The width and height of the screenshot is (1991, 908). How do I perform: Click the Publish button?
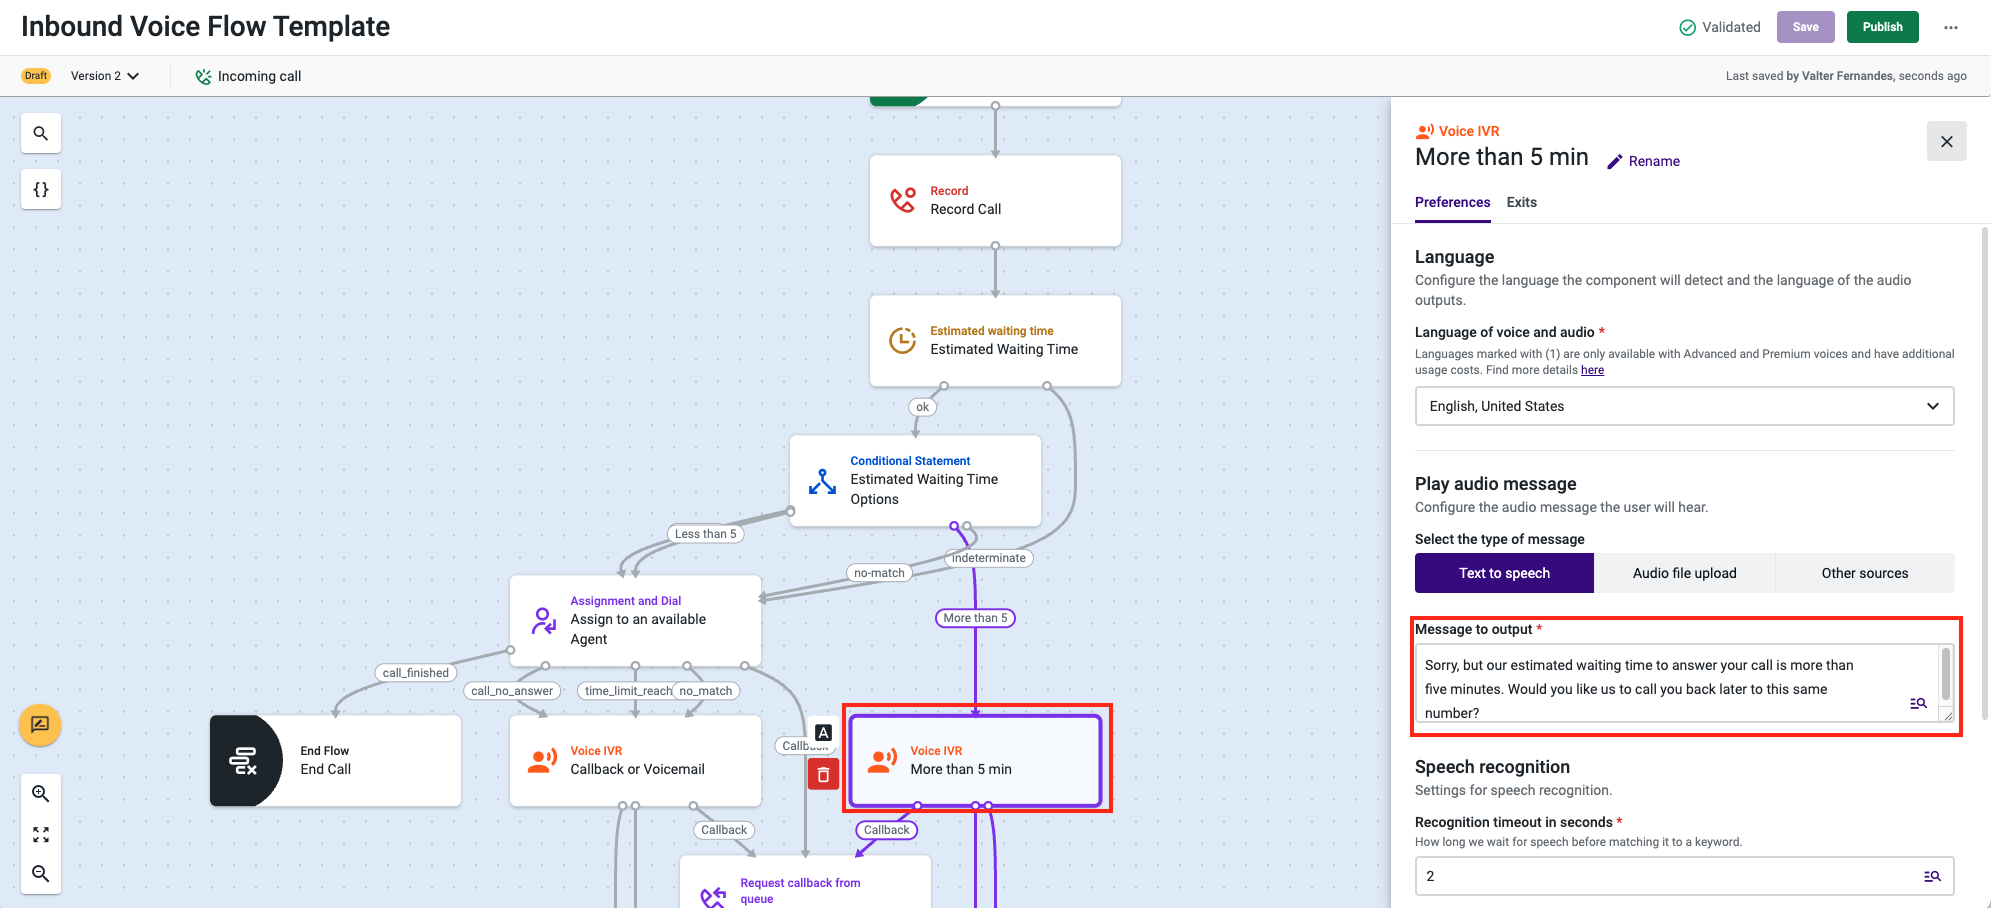(x=1882, y=27)
